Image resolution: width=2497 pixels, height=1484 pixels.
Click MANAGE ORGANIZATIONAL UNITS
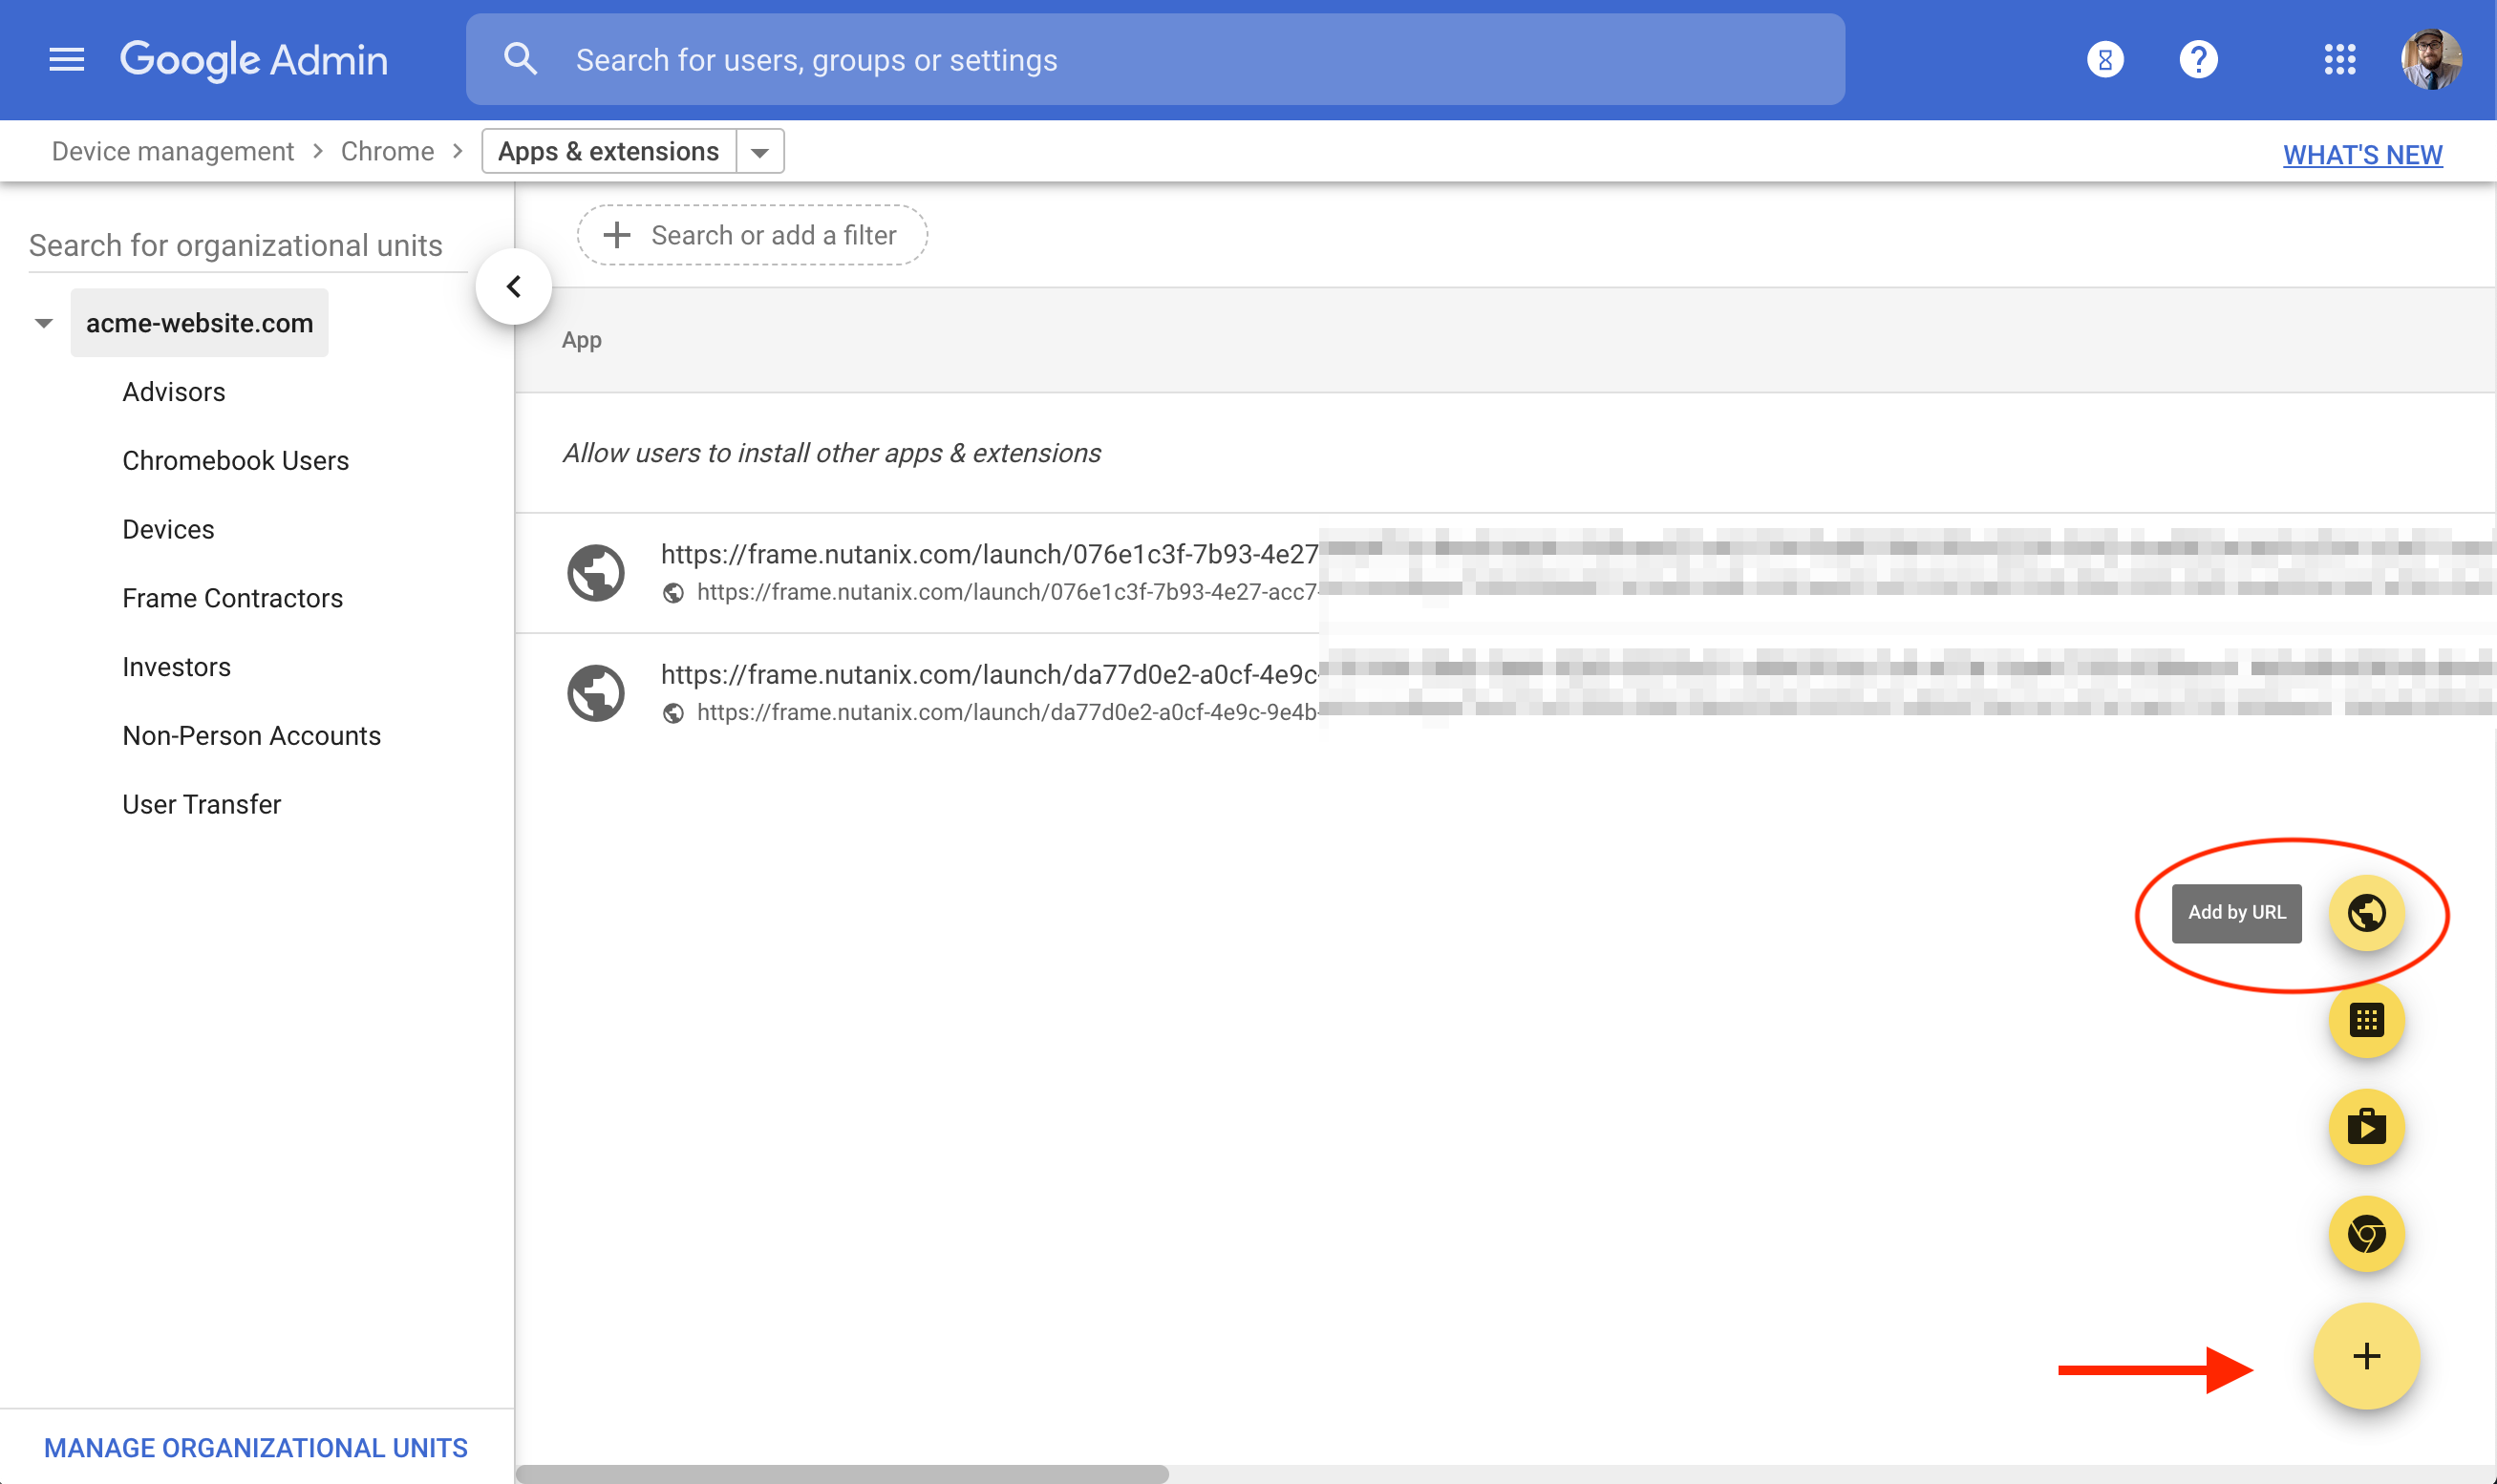tap(256, 1447)
